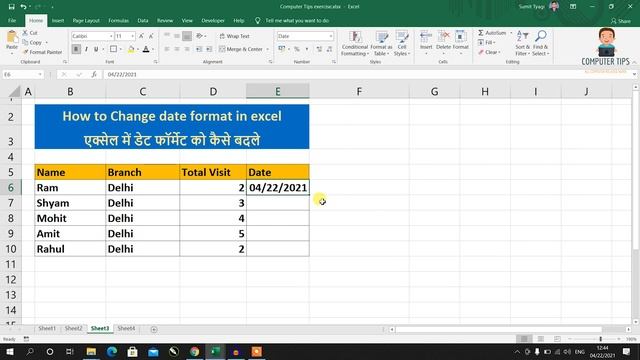Toggle Bottom Align in Alignment group

(x=187, y=36)
